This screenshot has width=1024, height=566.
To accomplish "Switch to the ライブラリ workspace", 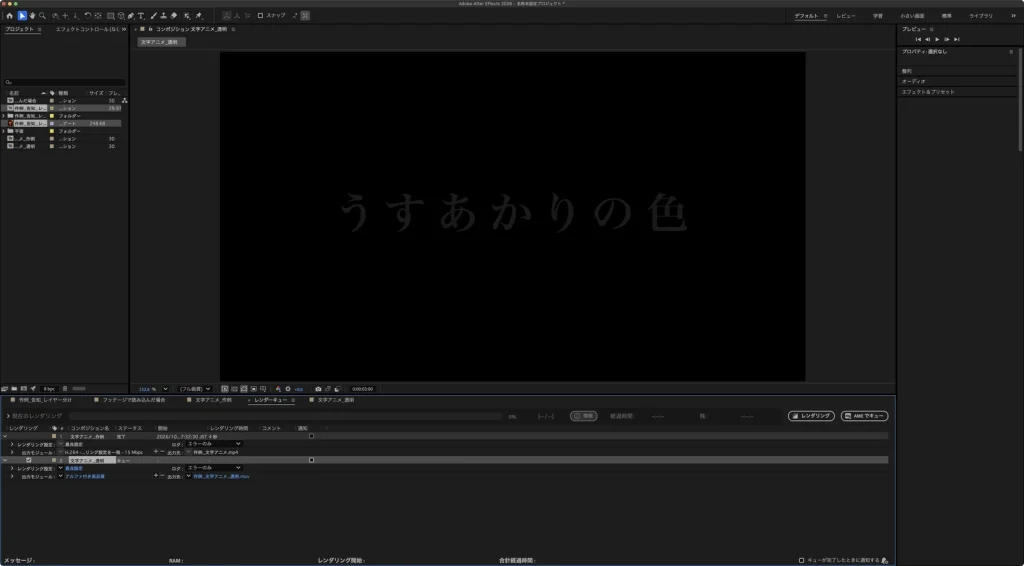I will pos(980,16).
